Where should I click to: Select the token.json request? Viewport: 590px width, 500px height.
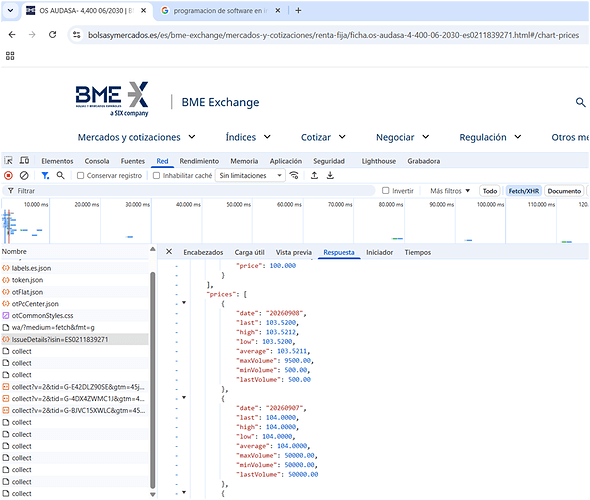75,280
